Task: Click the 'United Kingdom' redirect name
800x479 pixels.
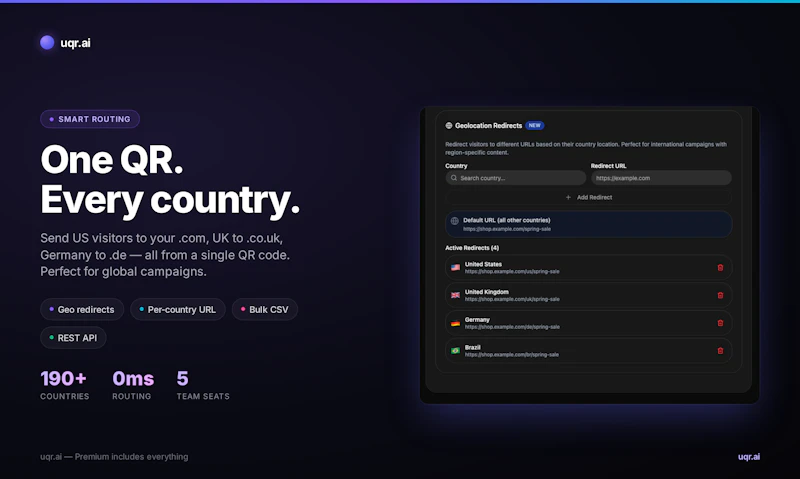Action: (487, 292)
